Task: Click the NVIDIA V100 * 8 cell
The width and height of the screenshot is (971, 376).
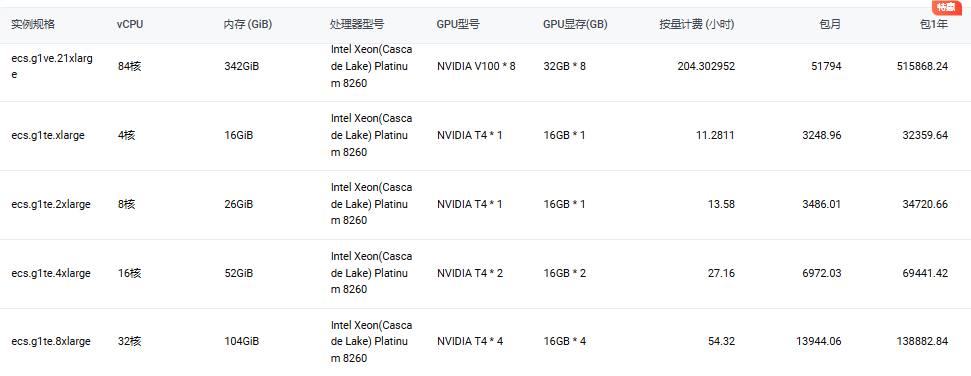Action: pyautogui.click(x=476, y=66)
